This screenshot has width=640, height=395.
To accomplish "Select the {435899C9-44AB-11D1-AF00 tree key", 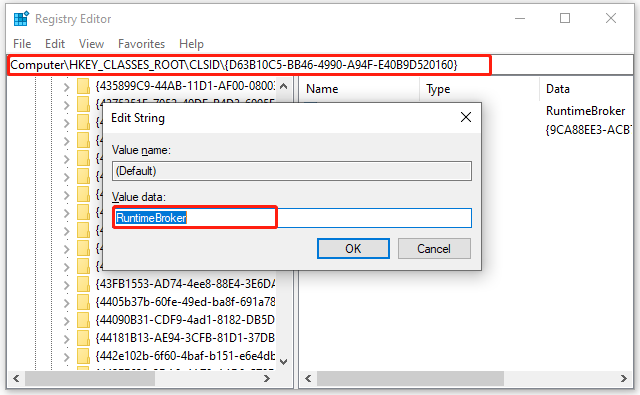I will pyautogui.click(x=185, y=86).
